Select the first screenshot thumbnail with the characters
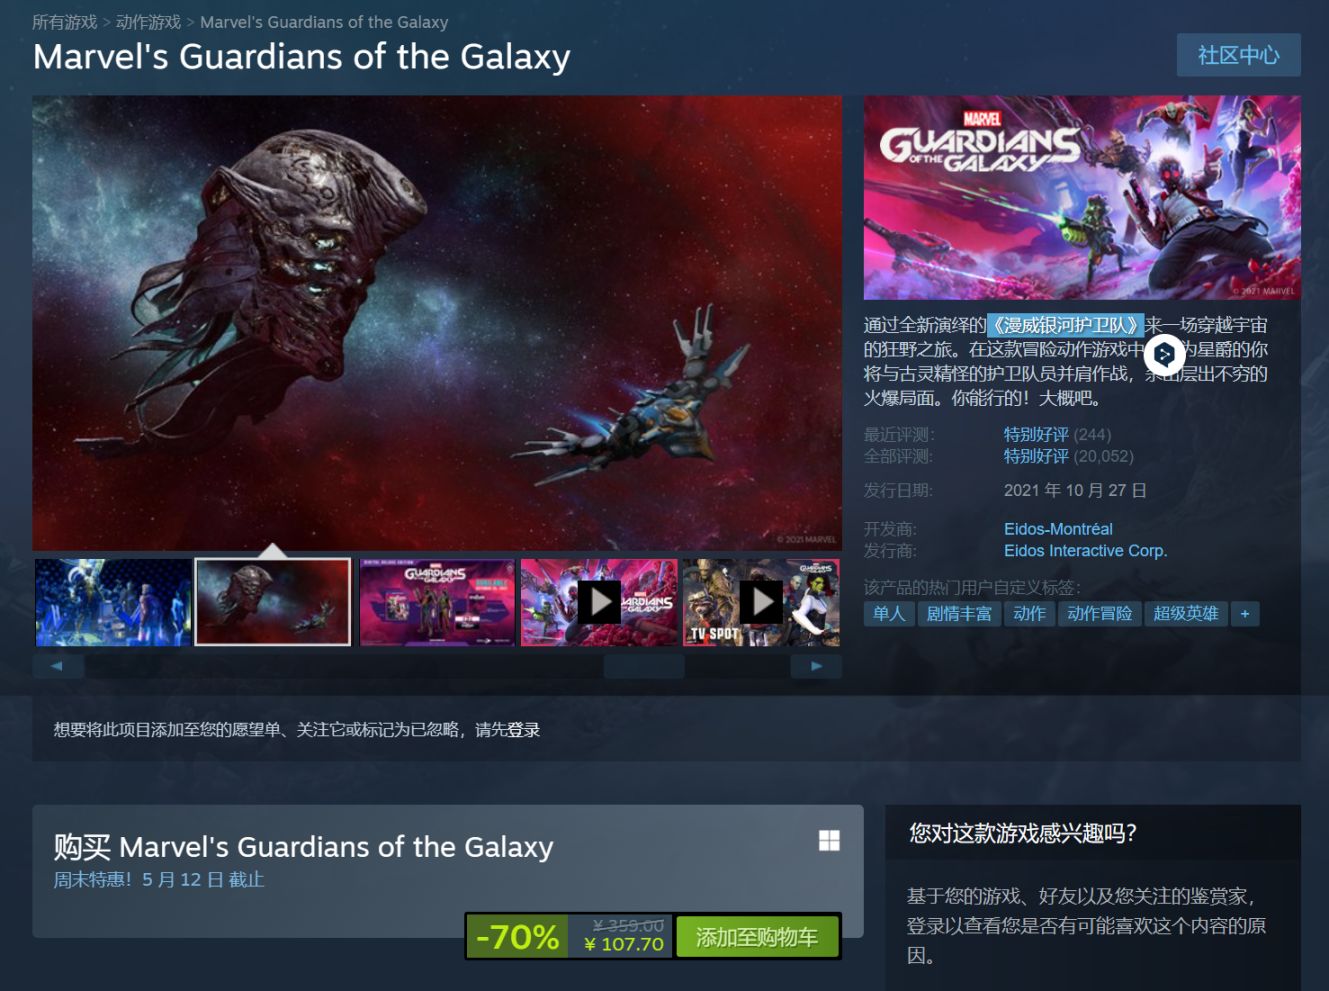The image size is (1329, 991). [x=113, y=602]
